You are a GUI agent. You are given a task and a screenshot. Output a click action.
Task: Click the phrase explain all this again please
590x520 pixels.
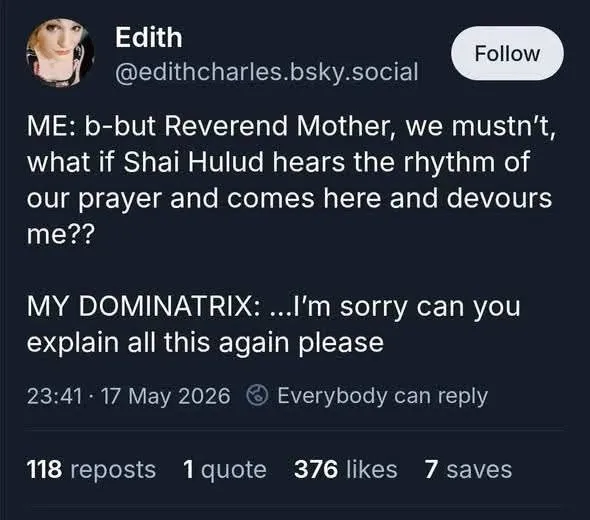205,343
